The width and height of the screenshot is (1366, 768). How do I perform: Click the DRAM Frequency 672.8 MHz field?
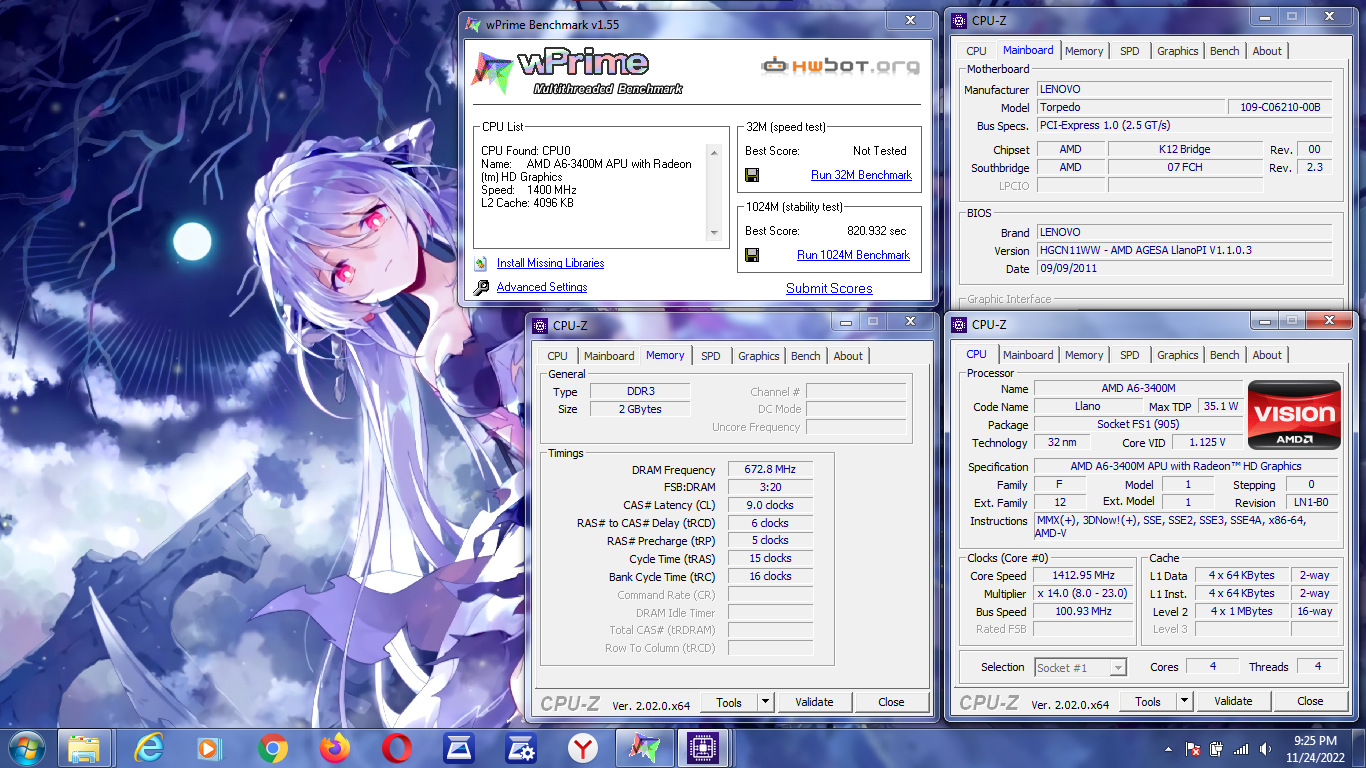(x=770, y=470)
